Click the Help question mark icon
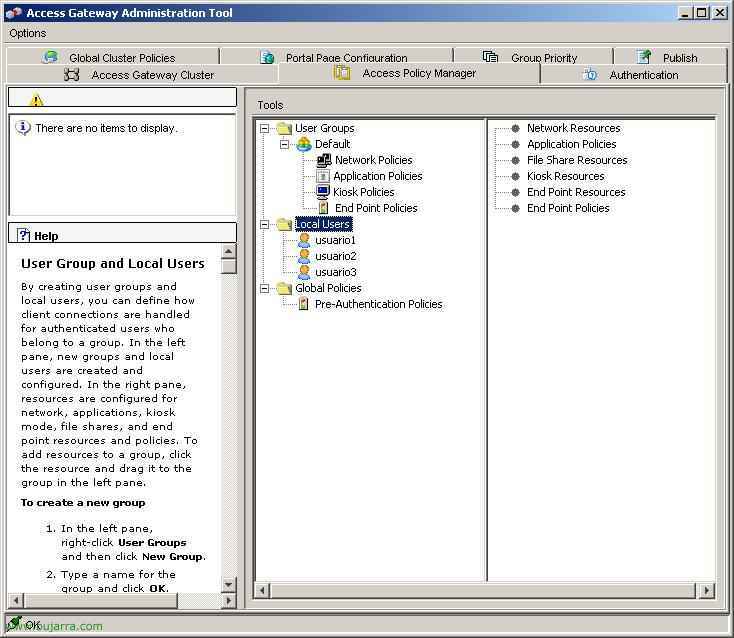The height and width of the screenshot is (638, 734). (23, 235)
